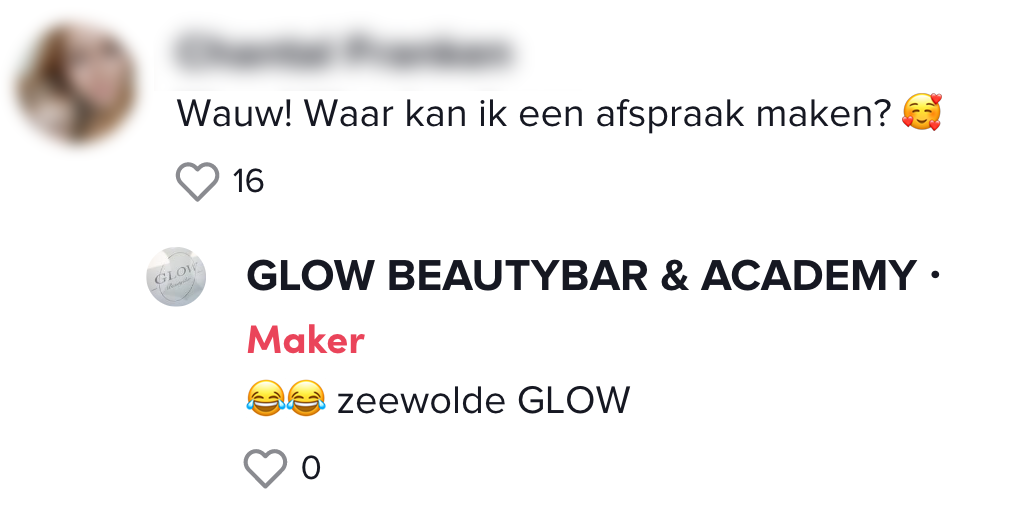The height and width of the screenshot is (512, 1012).
Task: Like the zeewolde GLOW reply
Action: 265,467
